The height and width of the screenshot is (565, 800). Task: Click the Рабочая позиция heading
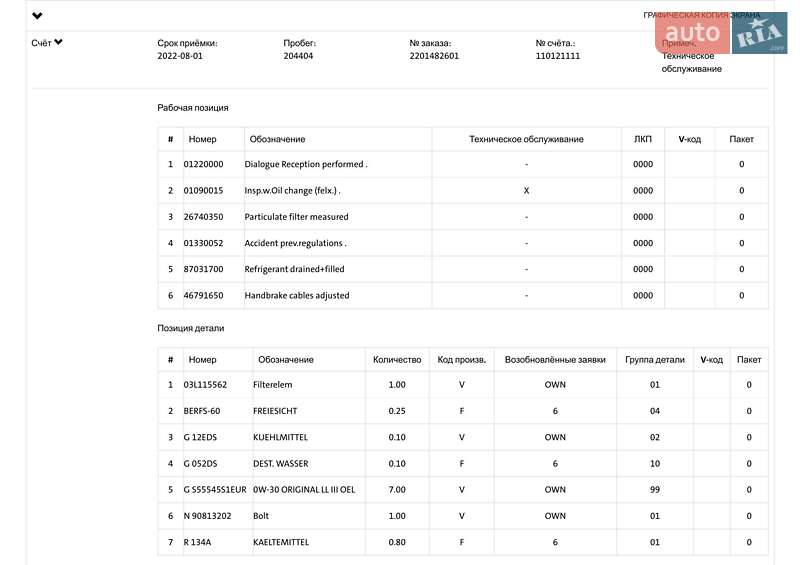click(193, 108)
